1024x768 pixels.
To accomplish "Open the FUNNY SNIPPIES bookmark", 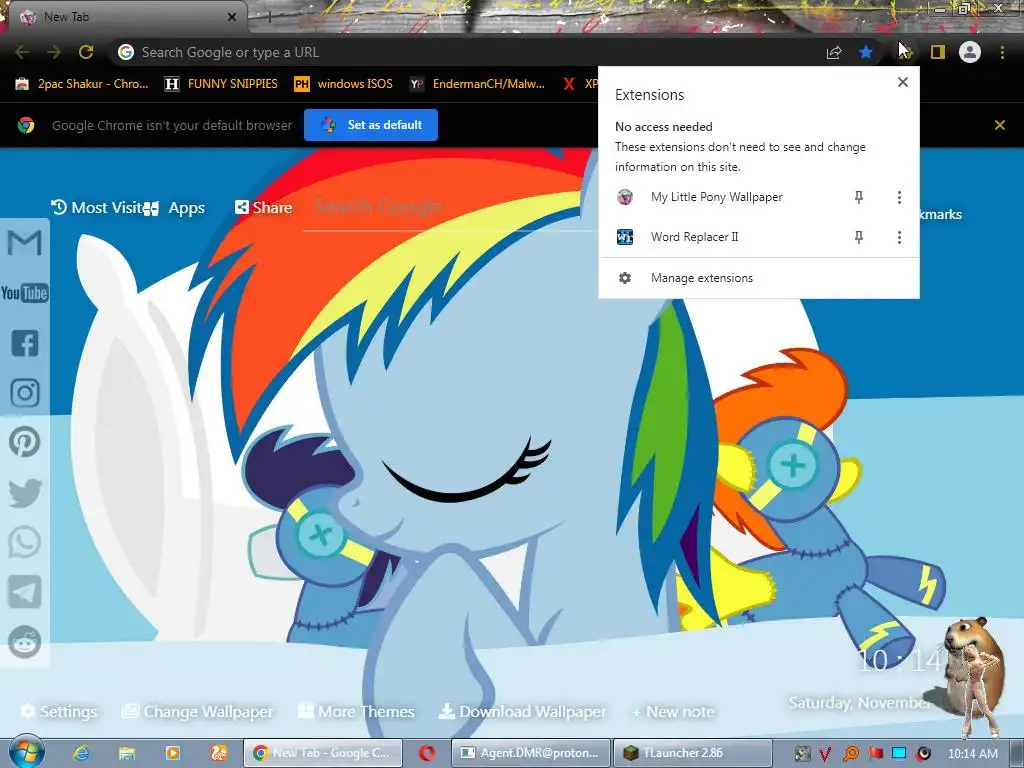I will click(x=221, y=84).
